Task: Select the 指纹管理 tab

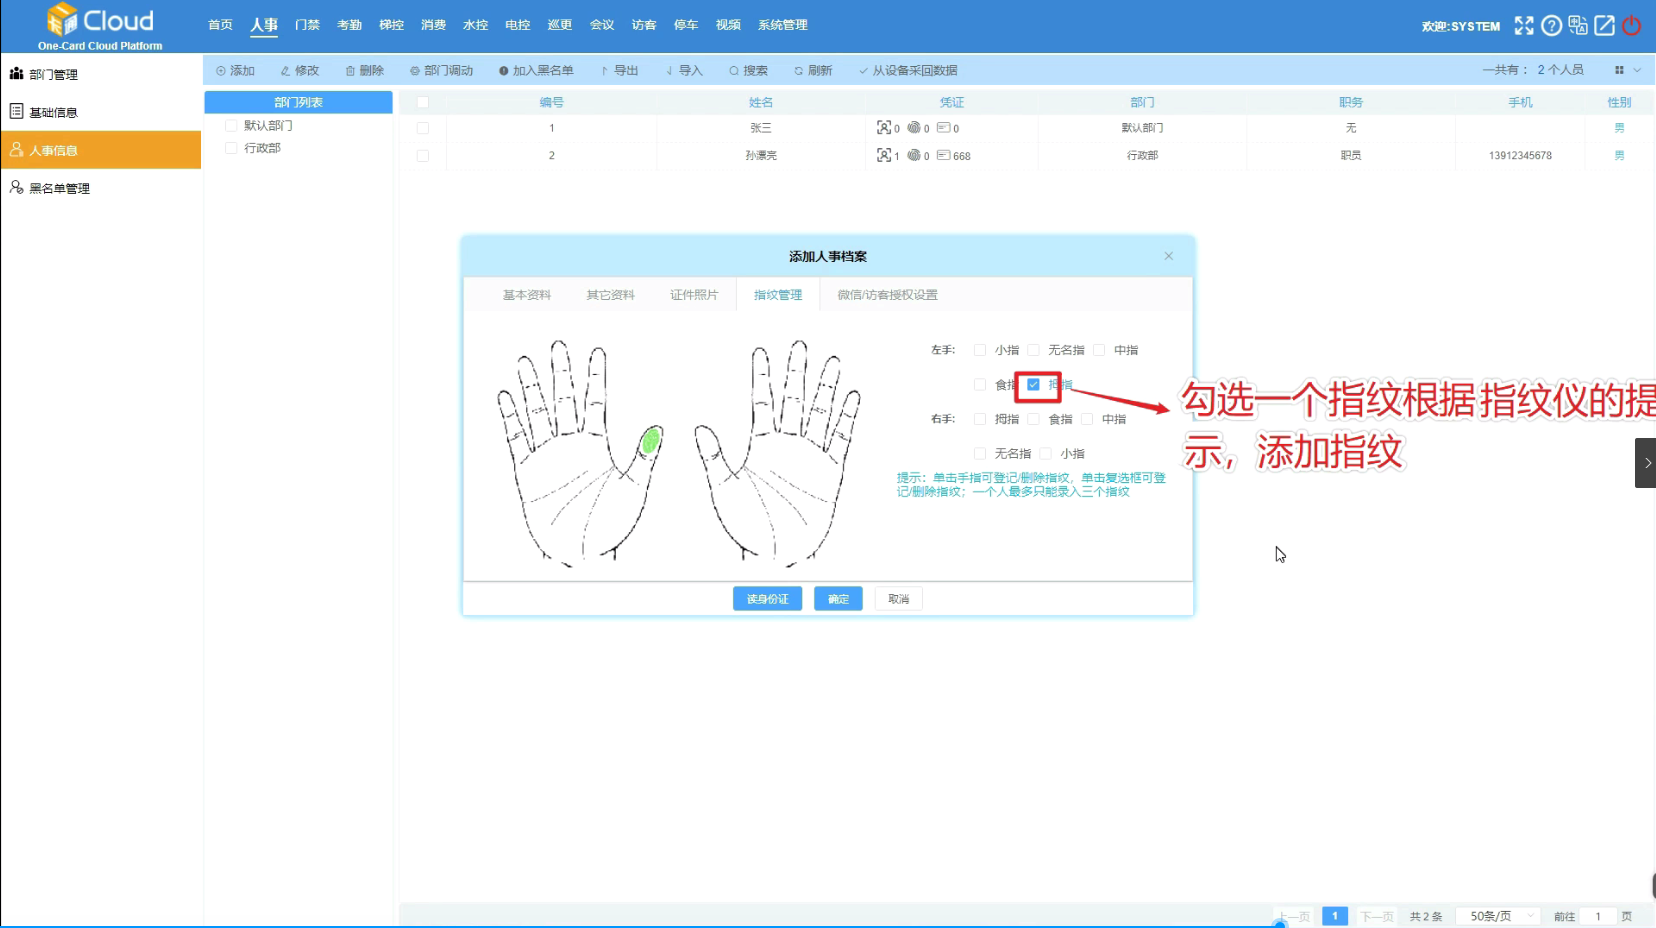Action: 778,295
